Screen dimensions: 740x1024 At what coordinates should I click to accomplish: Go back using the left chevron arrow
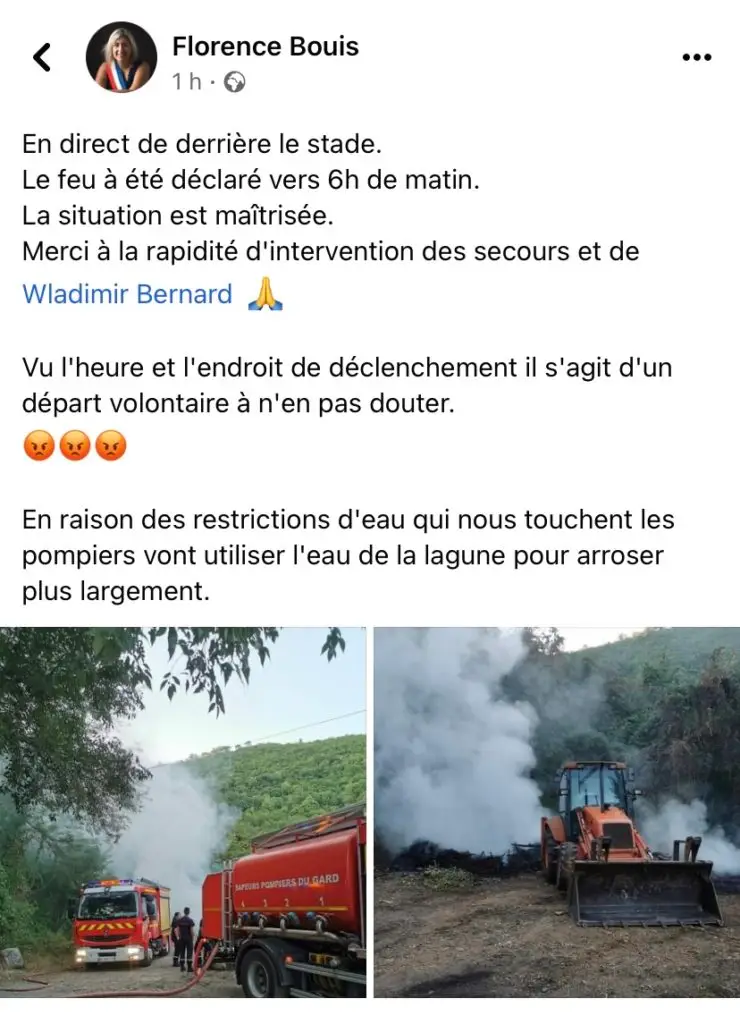point(42,57)
